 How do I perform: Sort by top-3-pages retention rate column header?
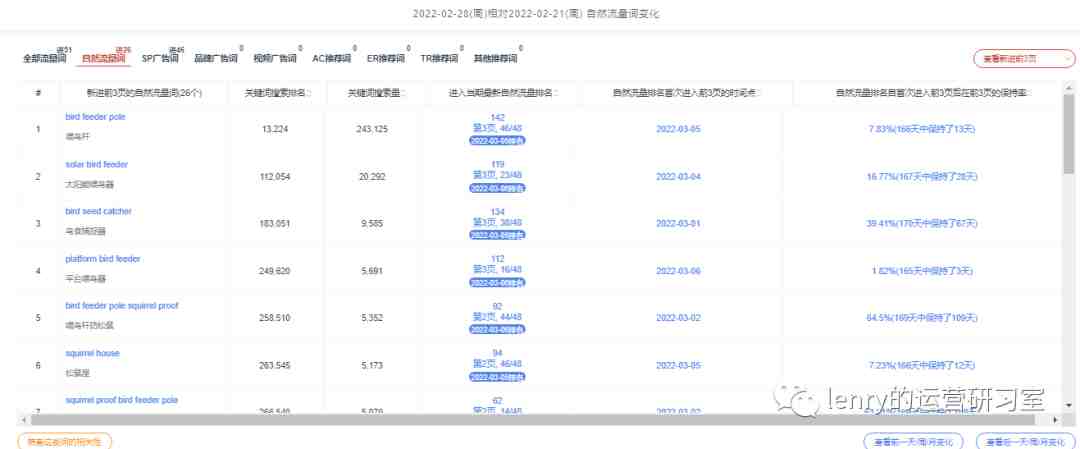tap(935, 92)
